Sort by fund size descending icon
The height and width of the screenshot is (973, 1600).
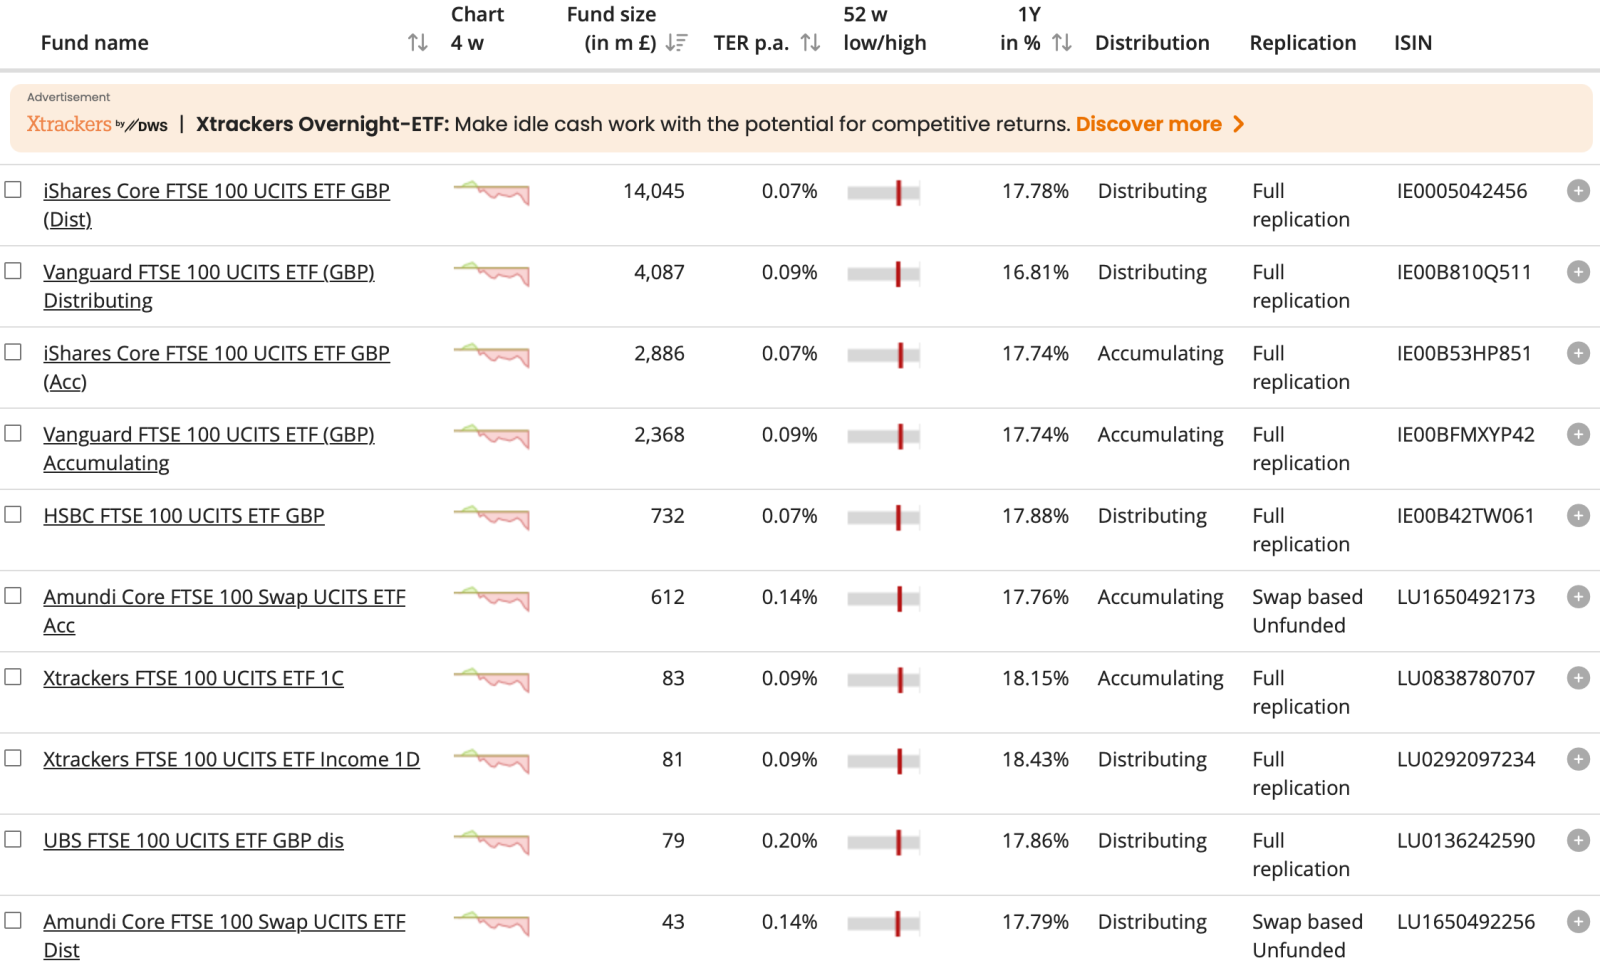click(x=677, y=43)
